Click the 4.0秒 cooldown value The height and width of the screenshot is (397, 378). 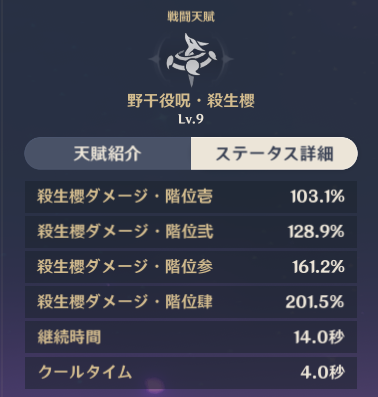(x=322, y=372)
